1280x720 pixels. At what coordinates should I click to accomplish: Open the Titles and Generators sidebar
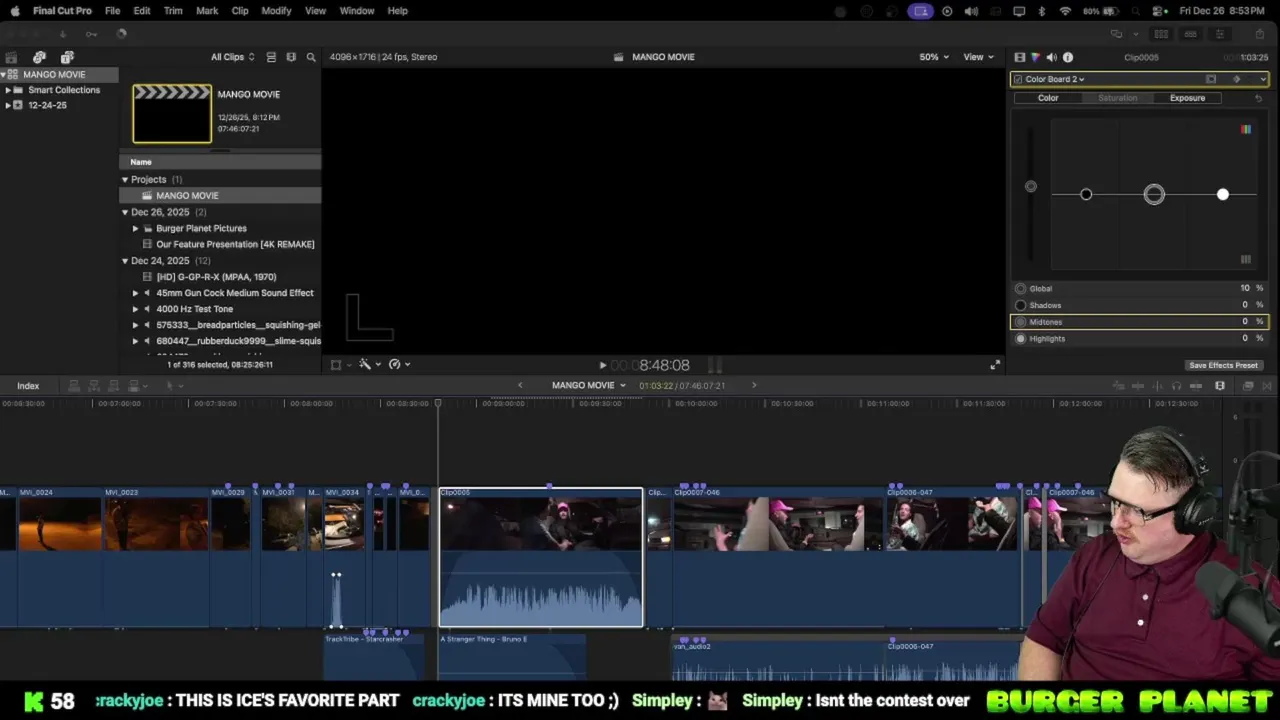tap(67, 57)
